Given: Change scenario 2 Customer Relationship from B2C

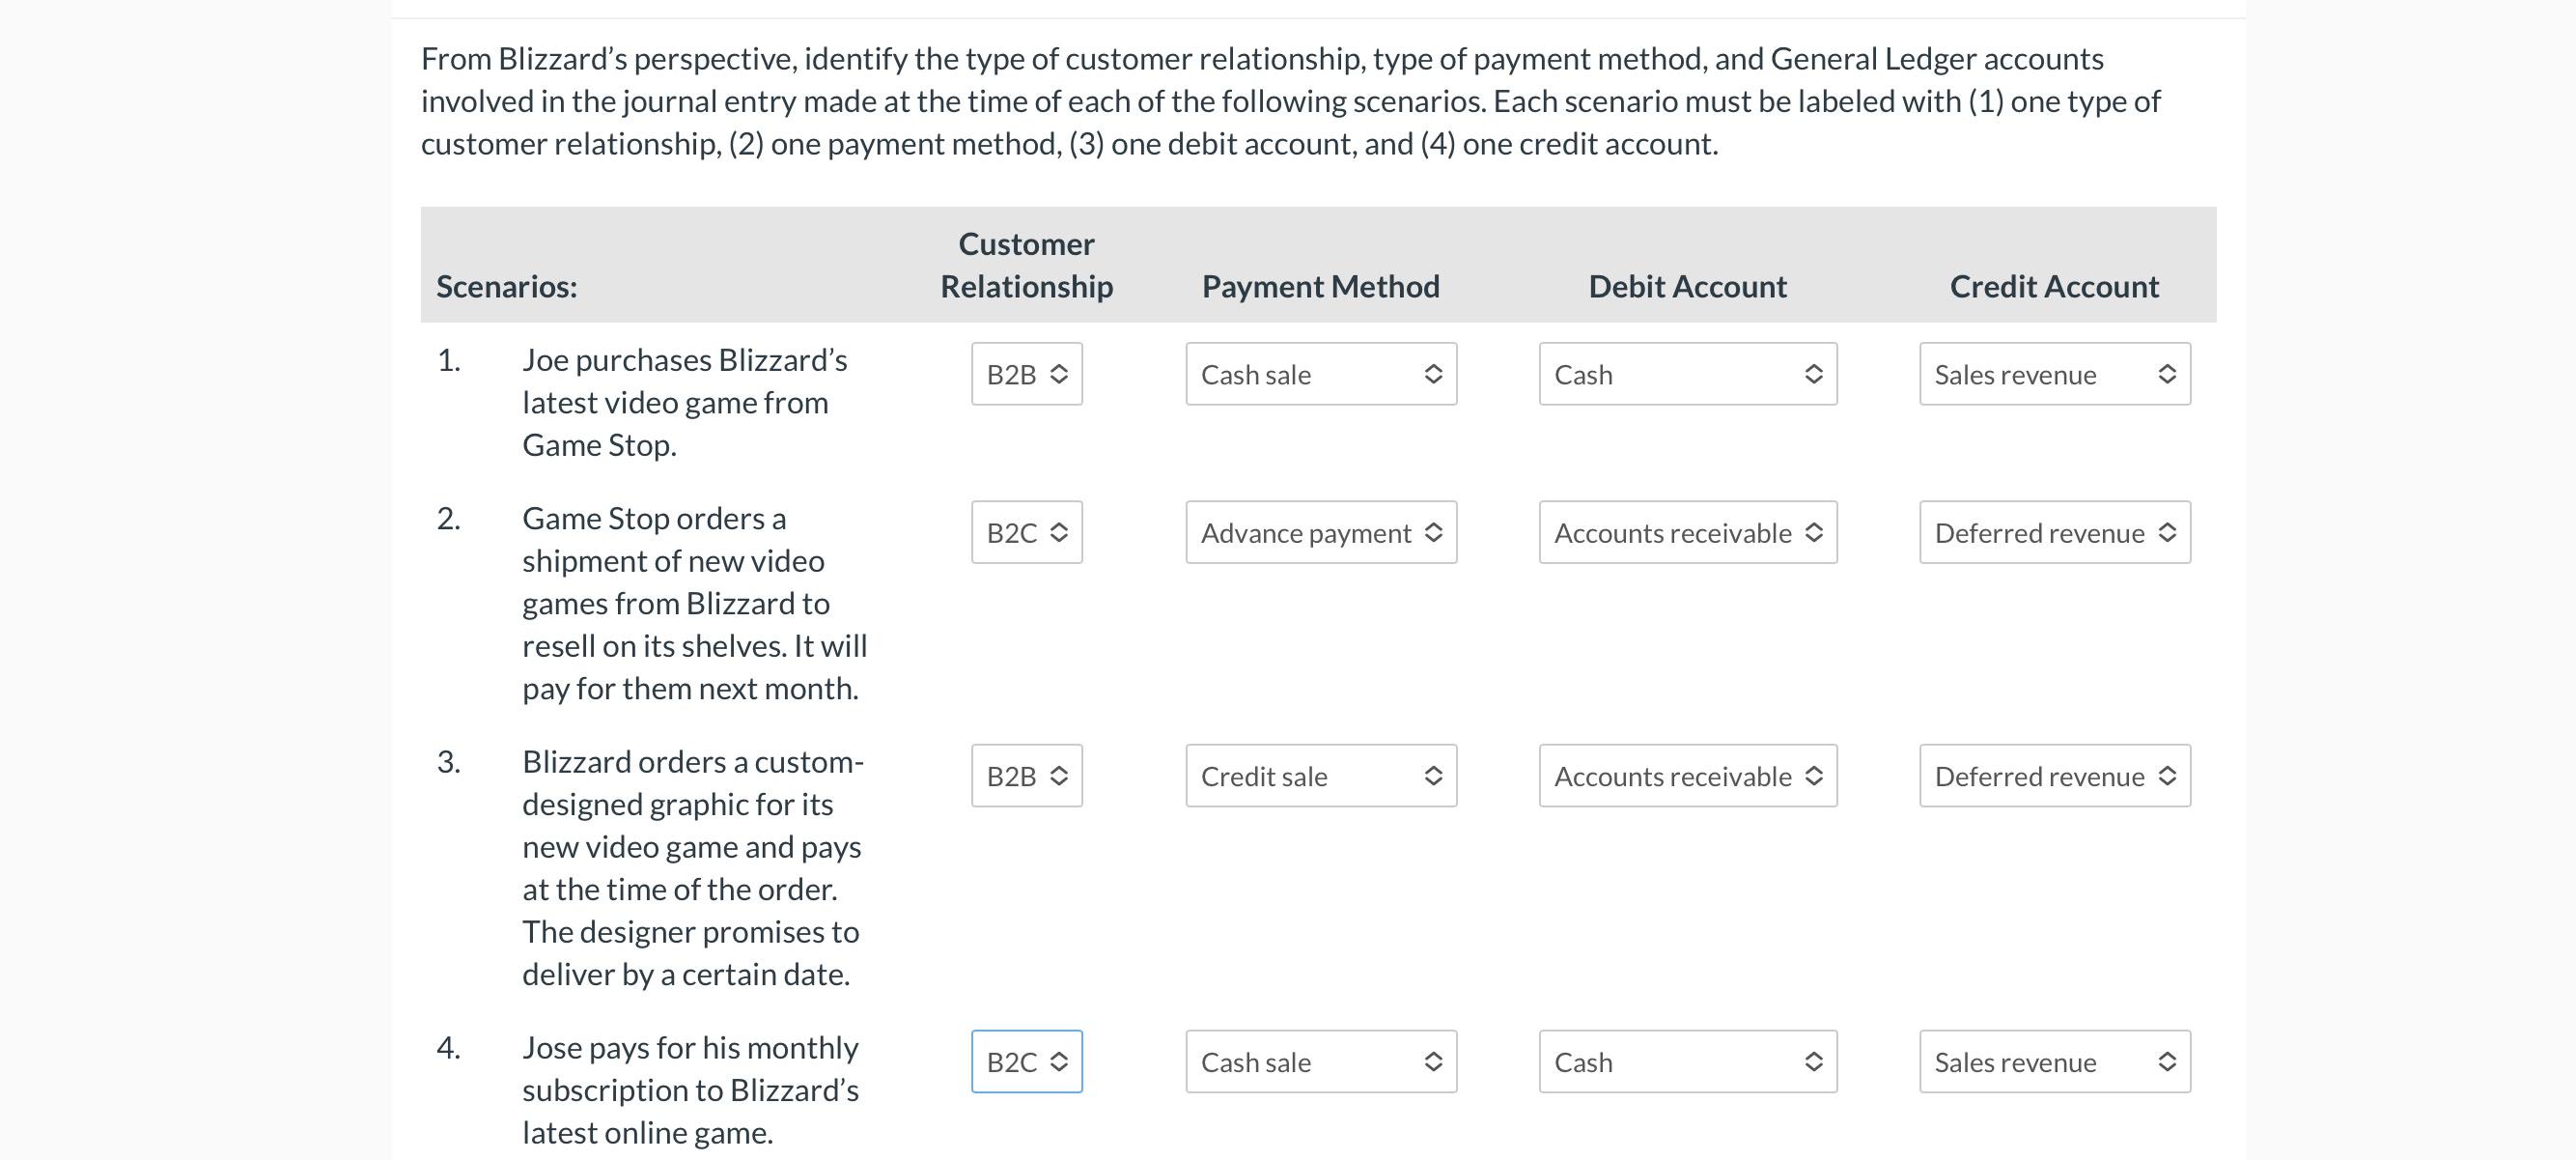Looking at the screenshot, I should 1026,532.
